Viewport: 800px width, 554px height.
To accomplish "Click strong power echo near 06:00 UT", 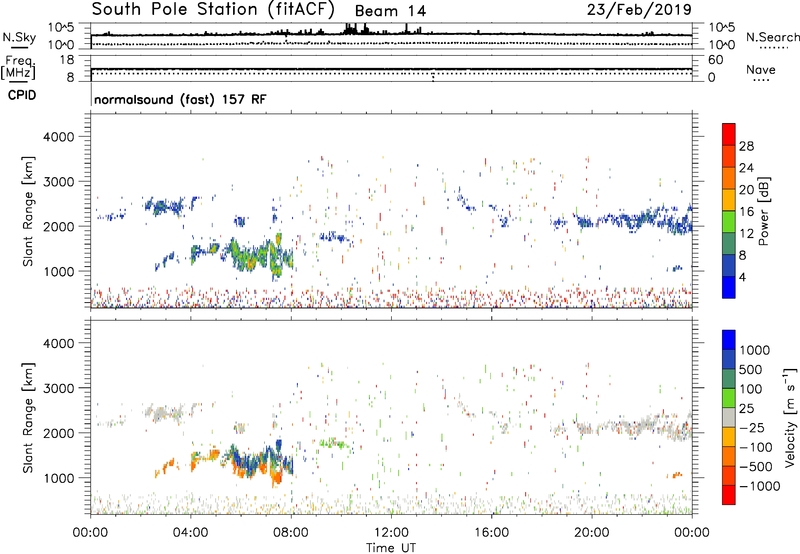I will pos(250,254).
